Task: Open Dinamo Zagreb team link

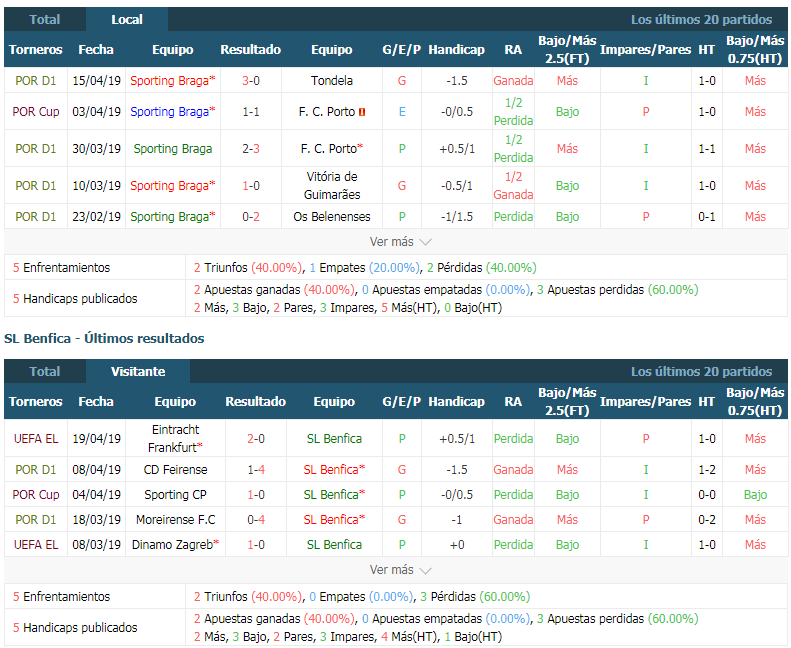Action: [x=175, y=545]
